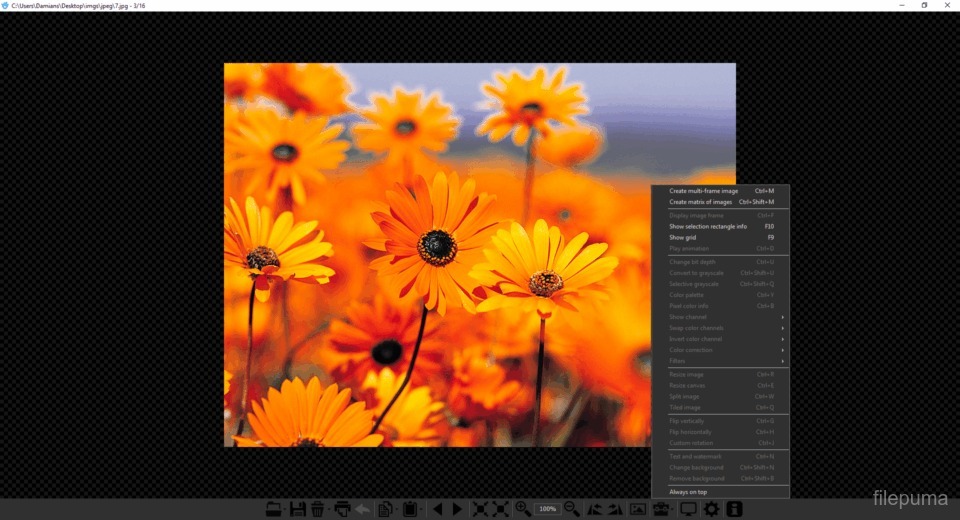
Task: Click the Print icon in toolbar
Action: (x=343, y=509)
